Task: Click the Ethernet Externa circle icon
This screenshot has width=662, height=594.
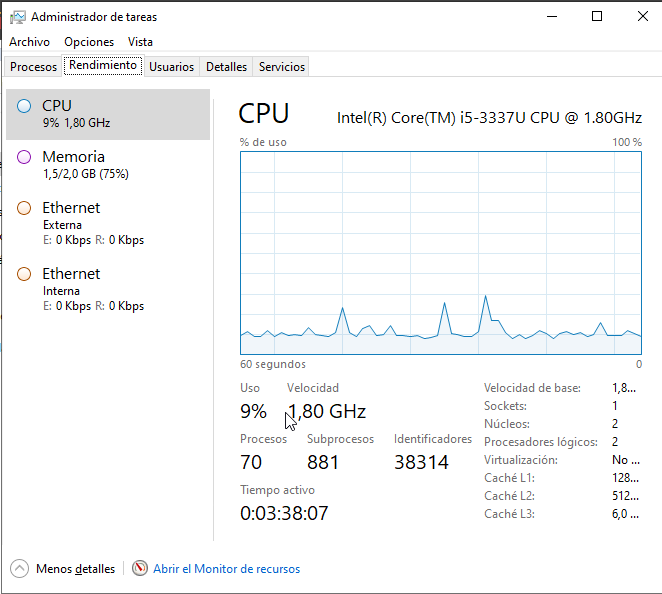Action: 24,208
